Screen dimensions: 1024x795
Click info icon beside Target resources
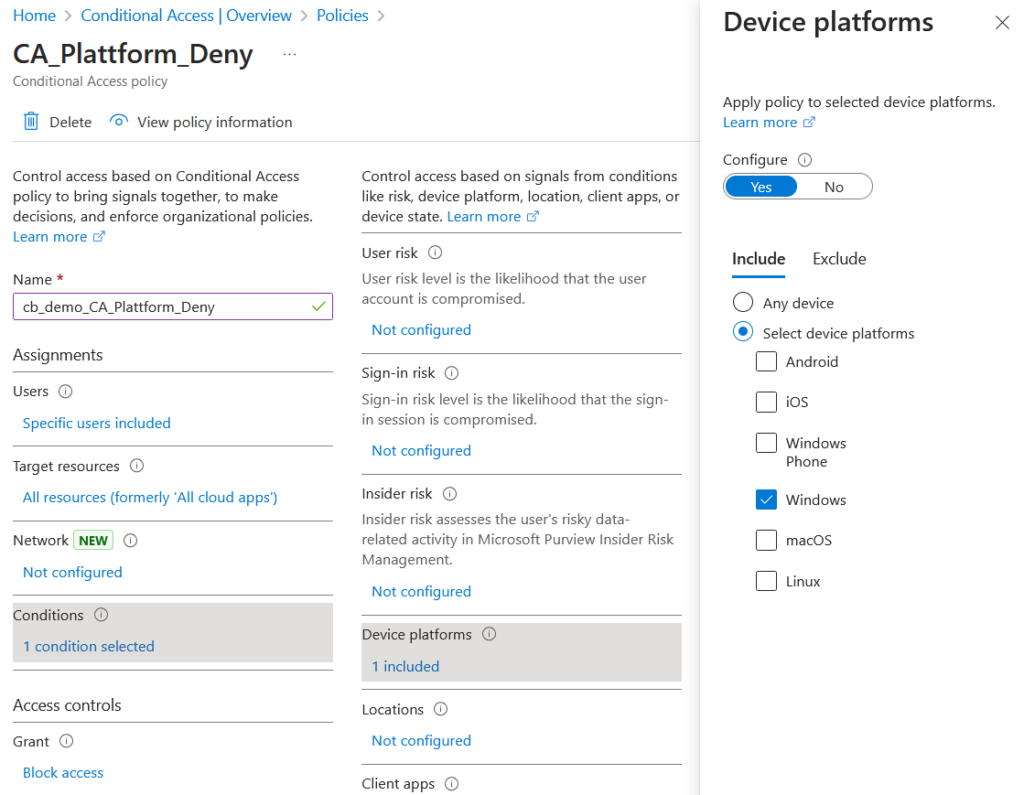[137, 466]
